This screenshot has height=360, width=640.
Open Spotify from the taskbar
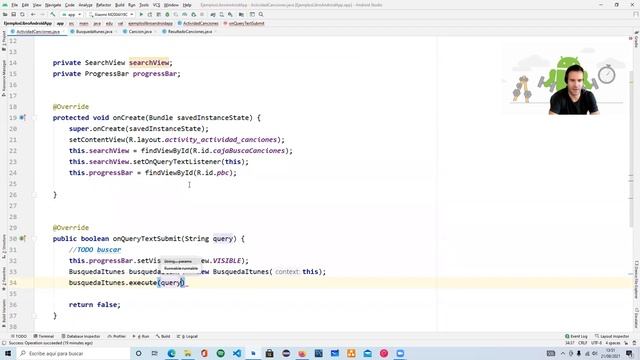[x=220, y=353]
